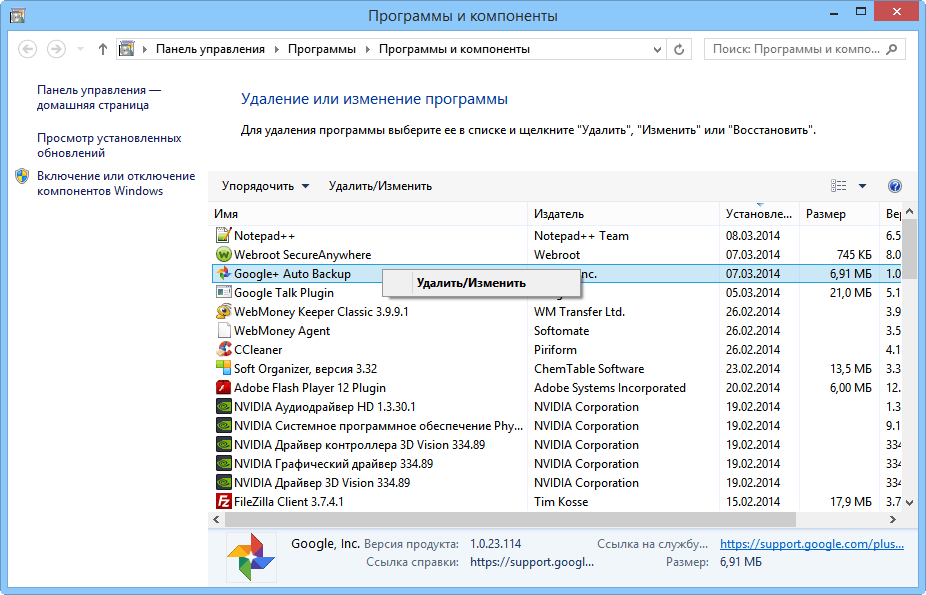The image size is (926, 595).
Task: Click the WebMoney Keeper Classic key icon
Action: [224, 311]
